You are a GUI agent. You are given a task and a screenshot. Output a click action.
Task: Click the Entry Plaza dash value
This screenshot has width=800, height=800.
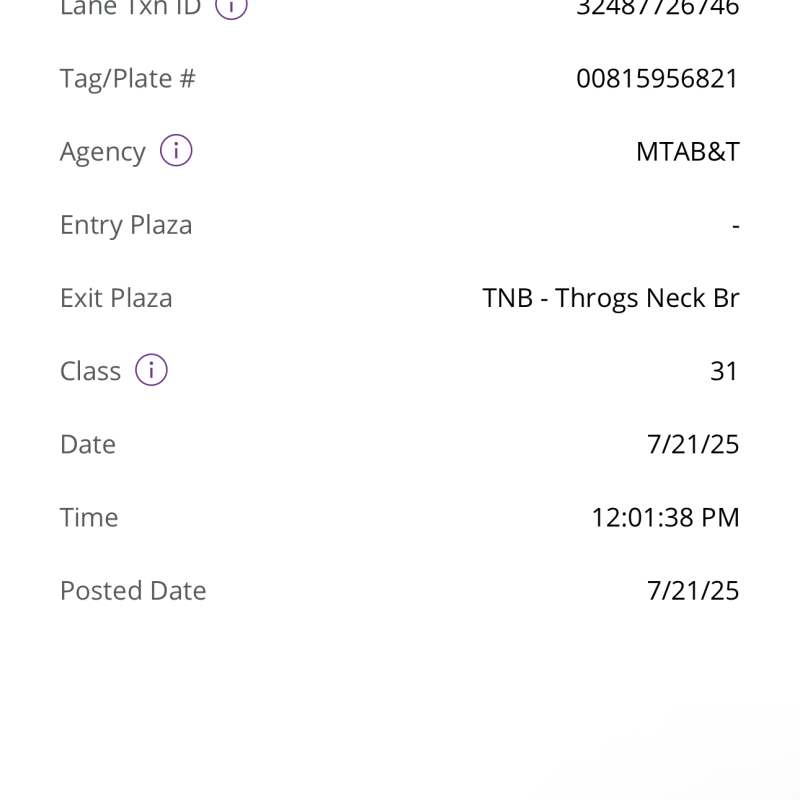(735, 226)
